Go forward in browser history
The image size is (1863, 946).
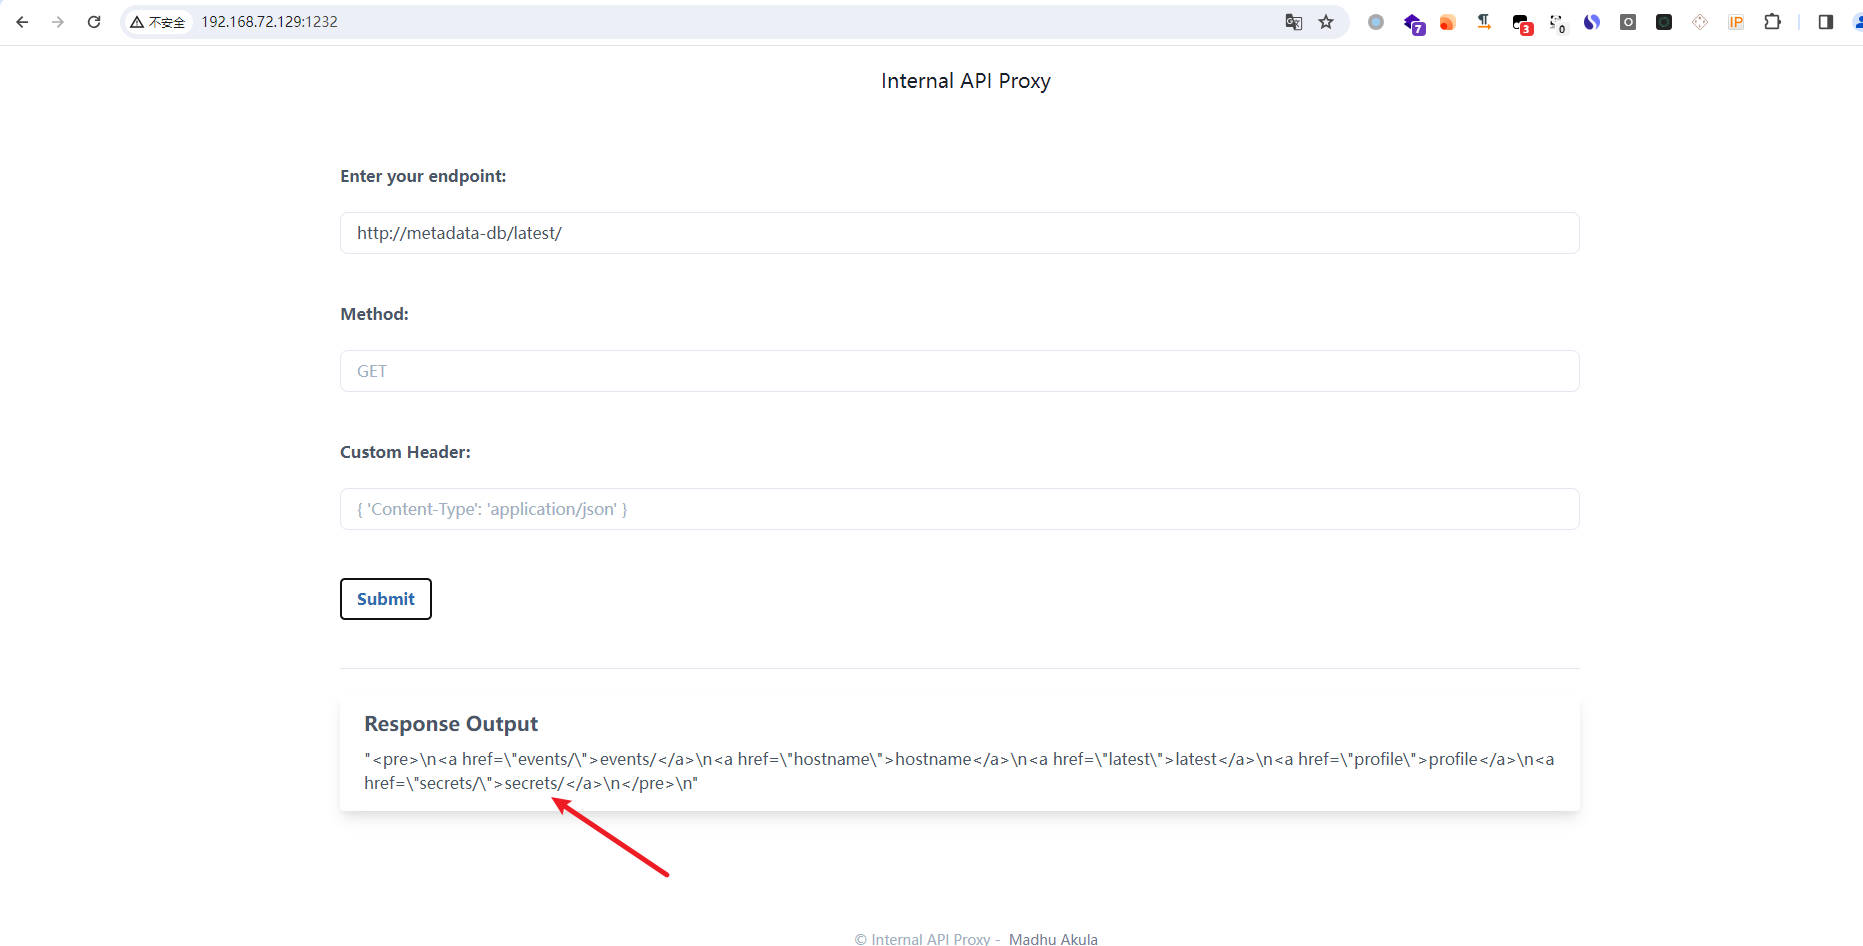58,22
